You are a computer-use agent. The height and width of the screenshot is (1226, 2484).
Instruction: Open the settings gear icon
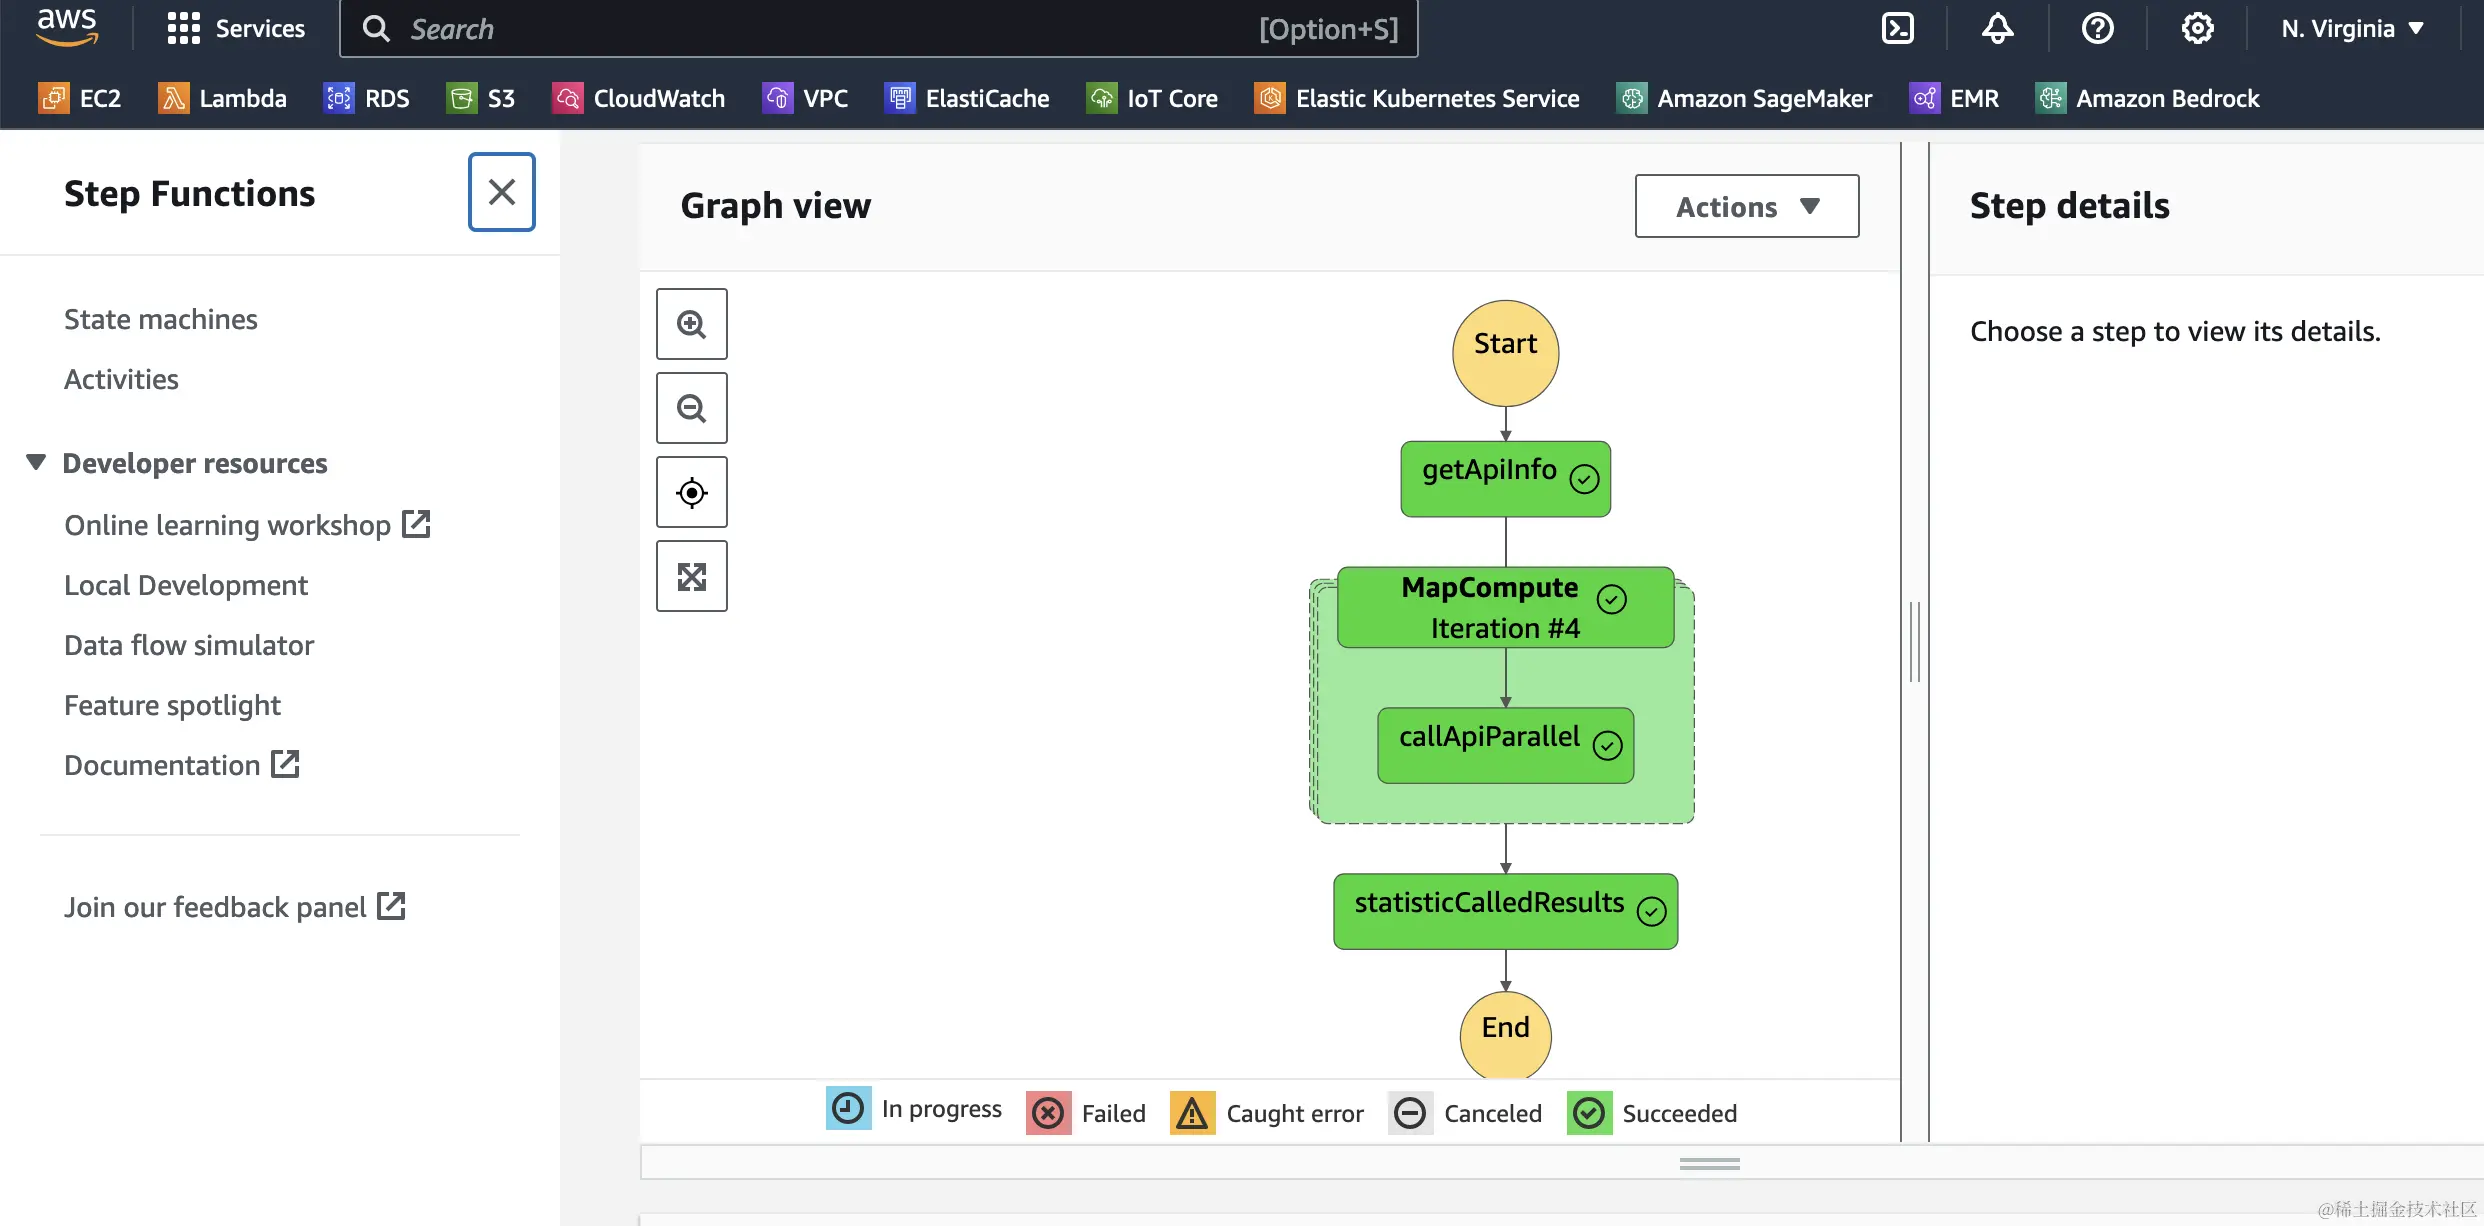pyautogui.click(x=2197, y=28)
